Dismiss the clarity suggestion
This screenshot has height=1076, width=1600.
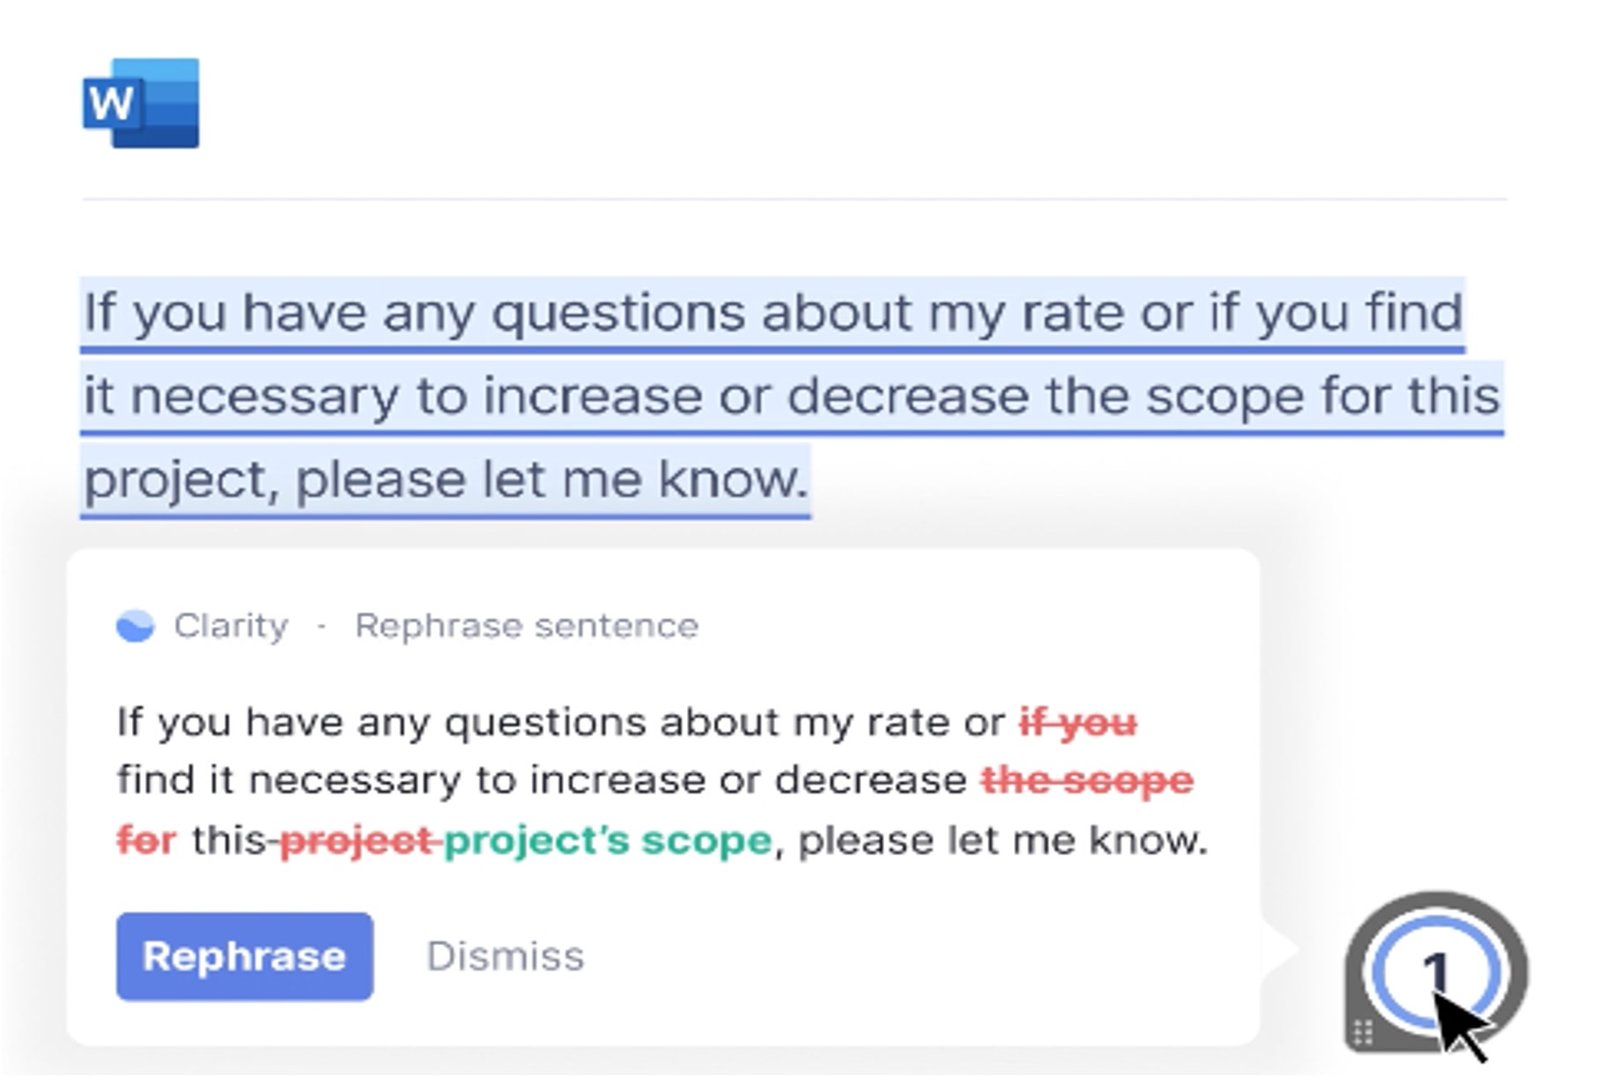pyautogui.click(x=505, y=956)
